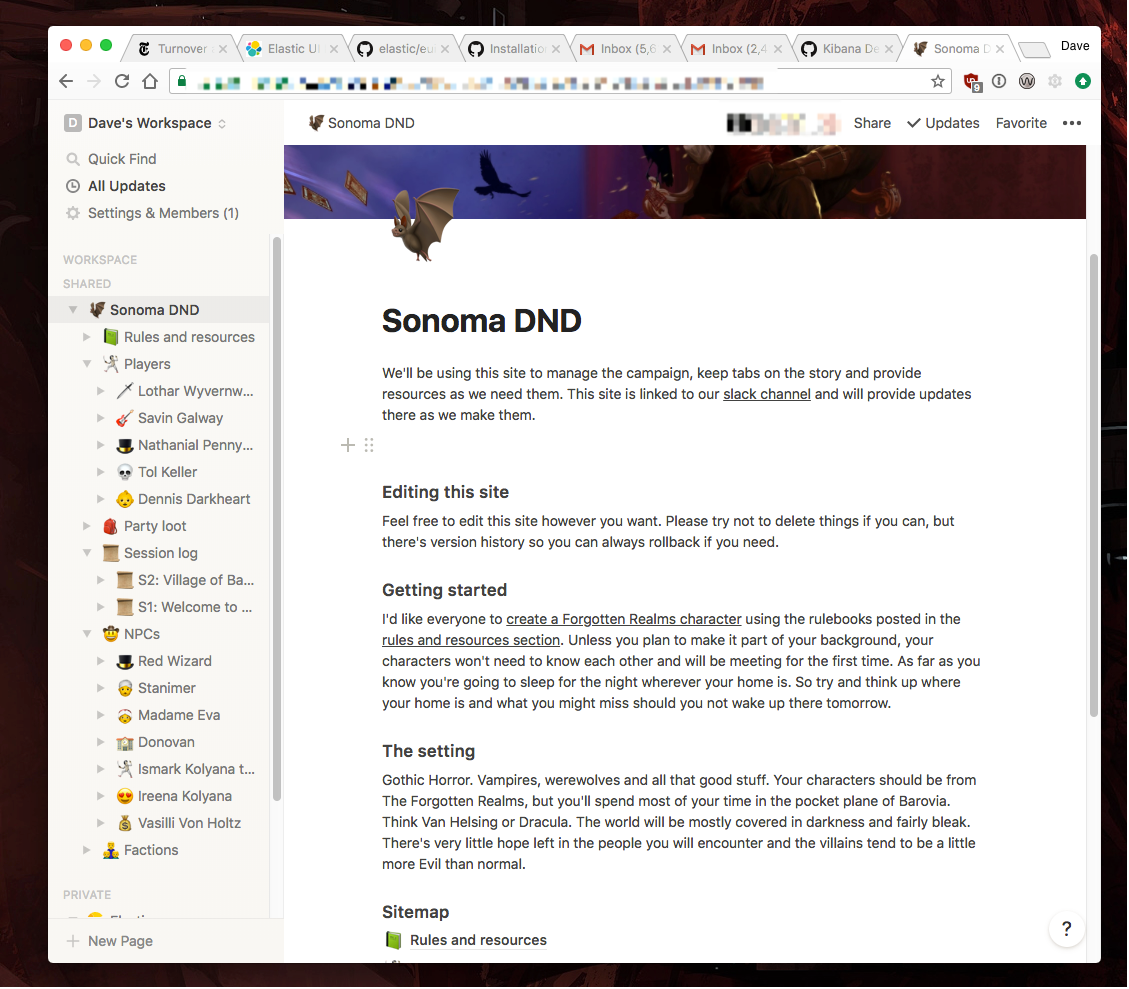Screen dimensions: 1129x989
Task: Click the Settings & Members gear icon
Action: tap(73, 213)
